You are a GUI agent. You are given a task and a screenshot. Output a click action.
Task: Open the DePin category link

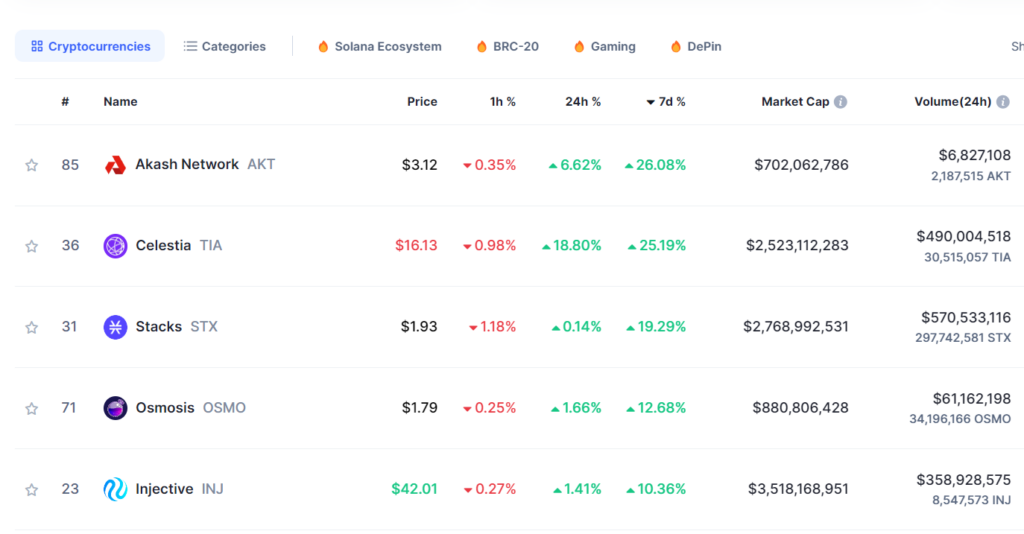[703, 47]
